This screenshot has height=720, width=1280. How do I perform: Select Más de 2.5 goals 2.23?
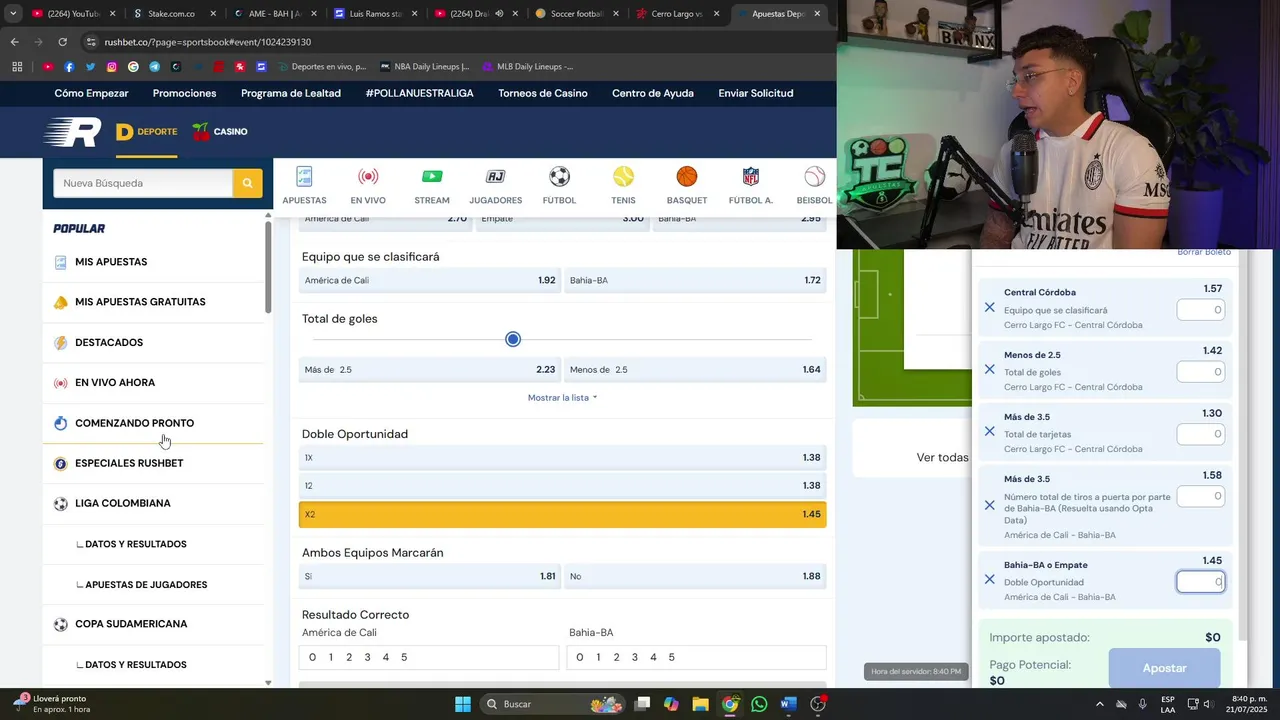pos(429,370)
